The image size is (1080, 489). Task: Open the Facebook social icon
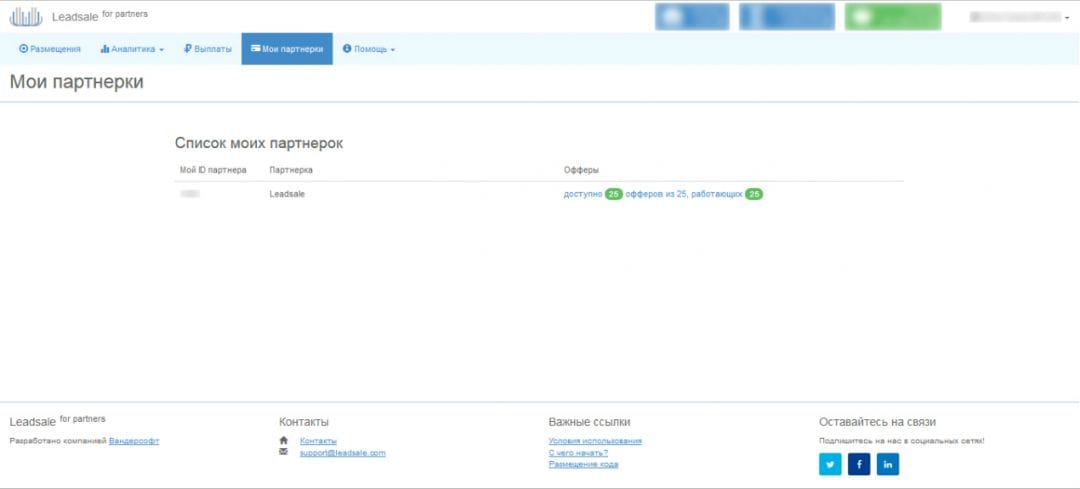[x=859, y=465]
